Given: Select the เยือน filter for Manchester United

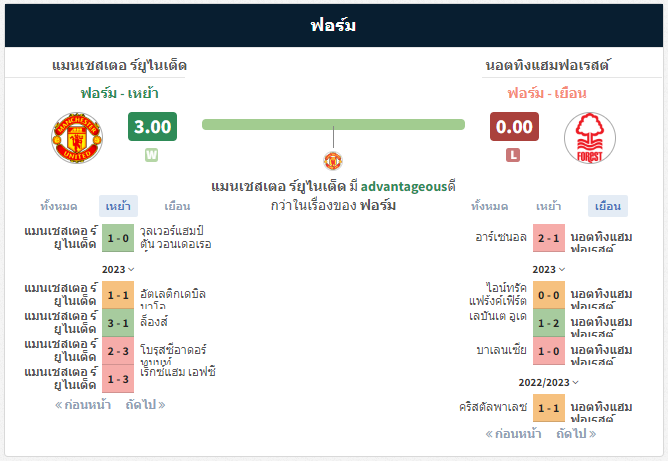Looking at the screenshot, I should (177, 206).
